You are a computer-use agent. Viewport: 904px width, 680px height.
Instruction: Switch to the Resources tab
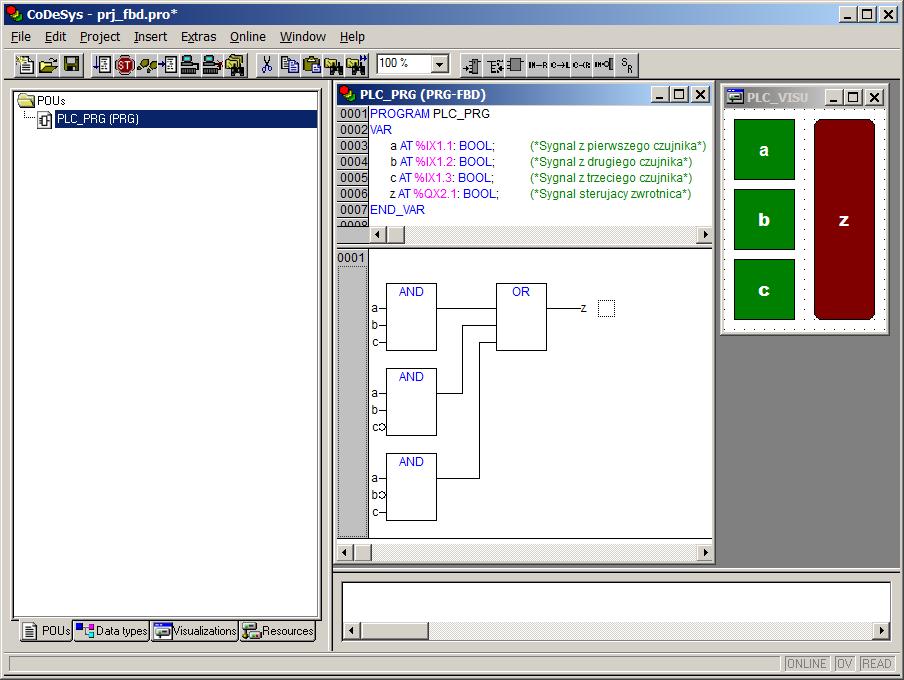(278, 630)
